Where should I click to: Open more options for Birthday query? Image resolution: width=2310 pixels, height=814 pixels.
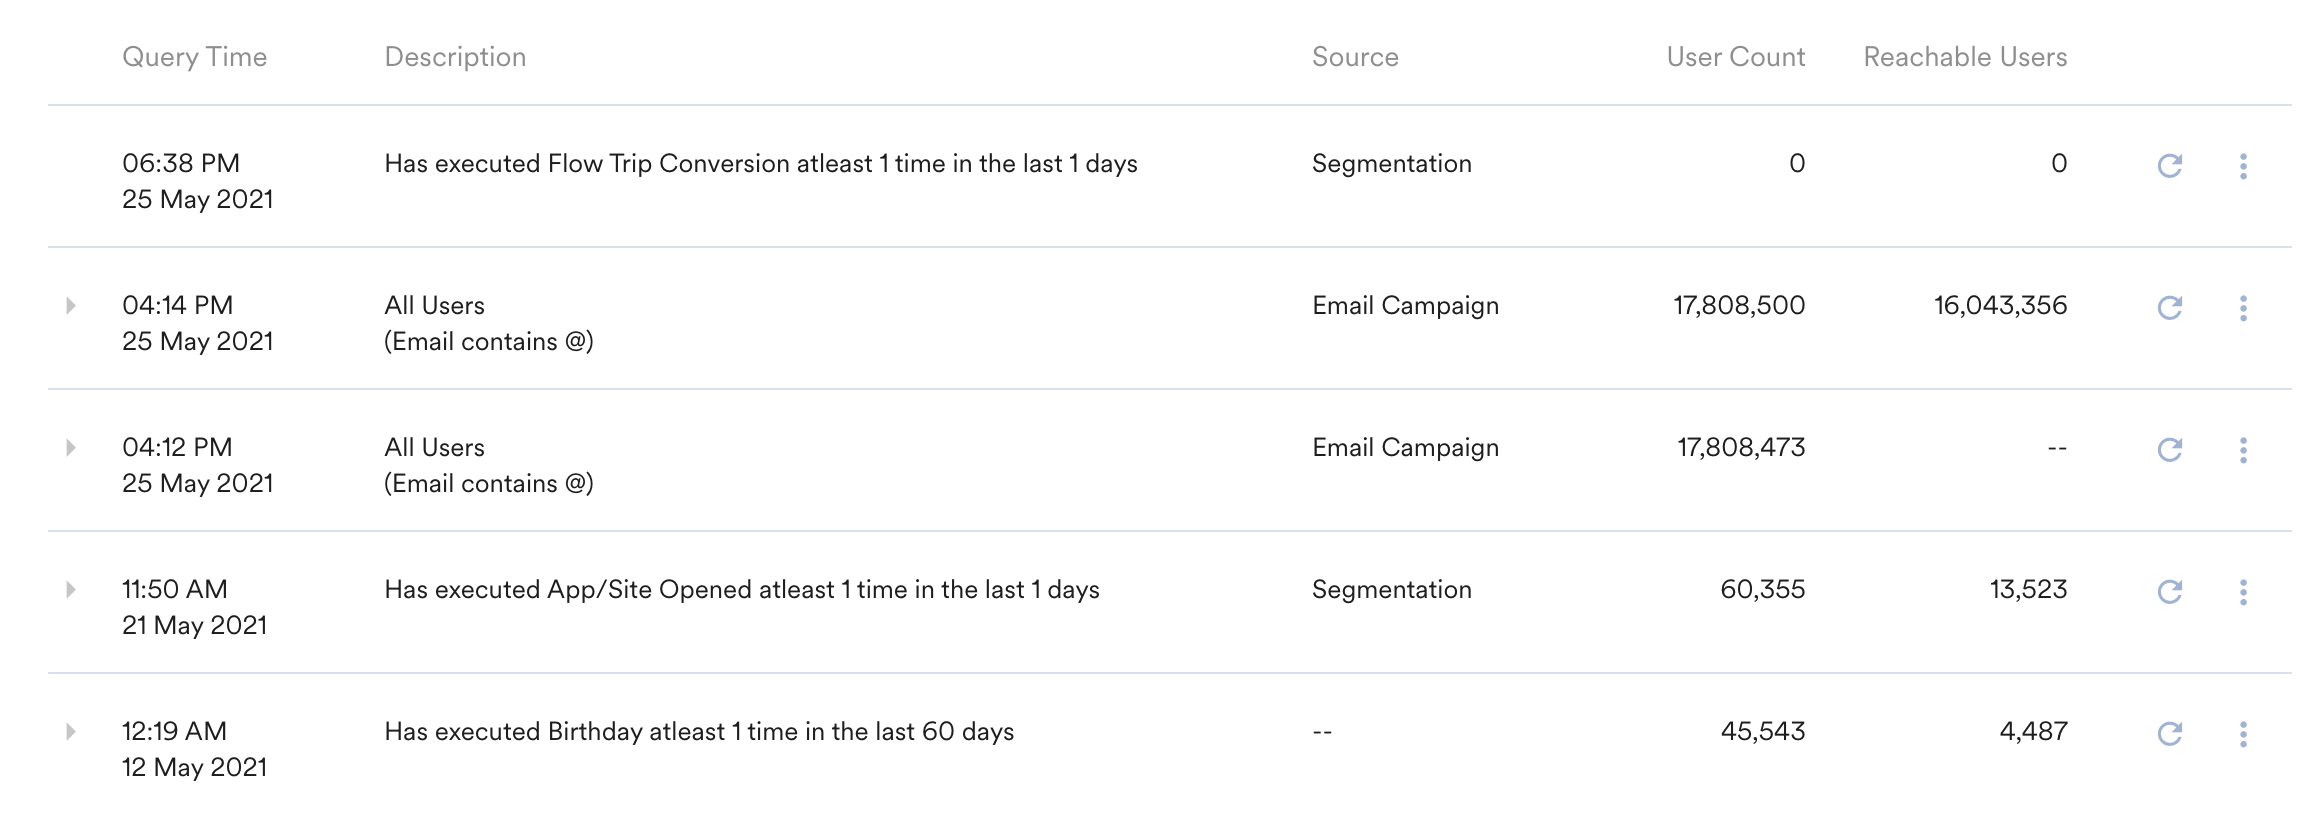click(2243, 734)
